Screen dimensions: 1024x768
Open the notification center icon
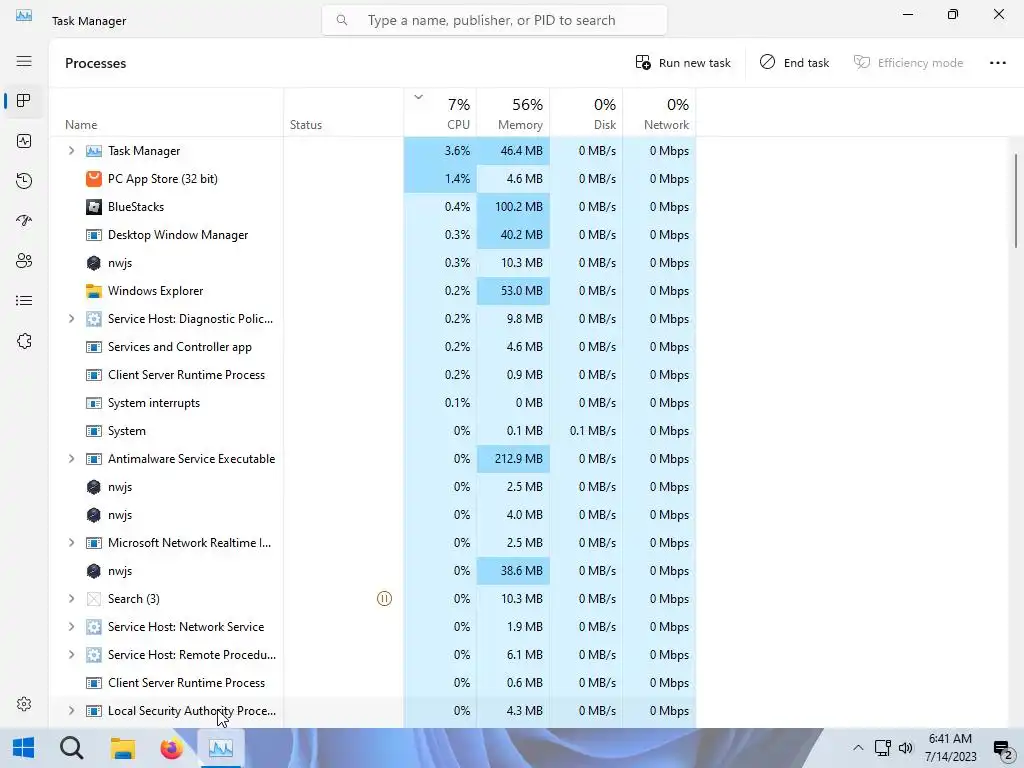1002,749
